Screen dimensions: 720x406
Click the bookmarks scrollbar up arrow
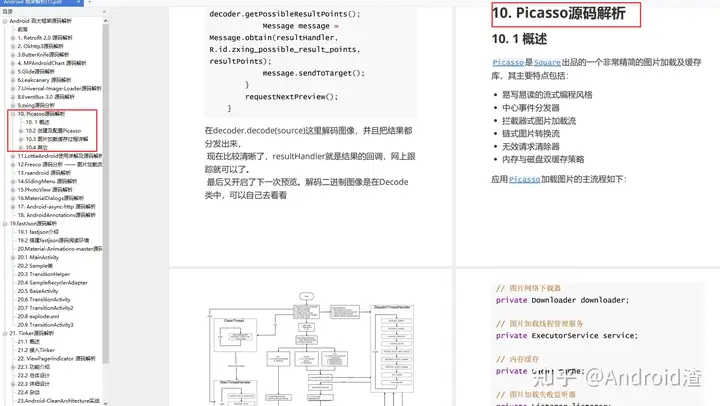click(x=106, y=21)
